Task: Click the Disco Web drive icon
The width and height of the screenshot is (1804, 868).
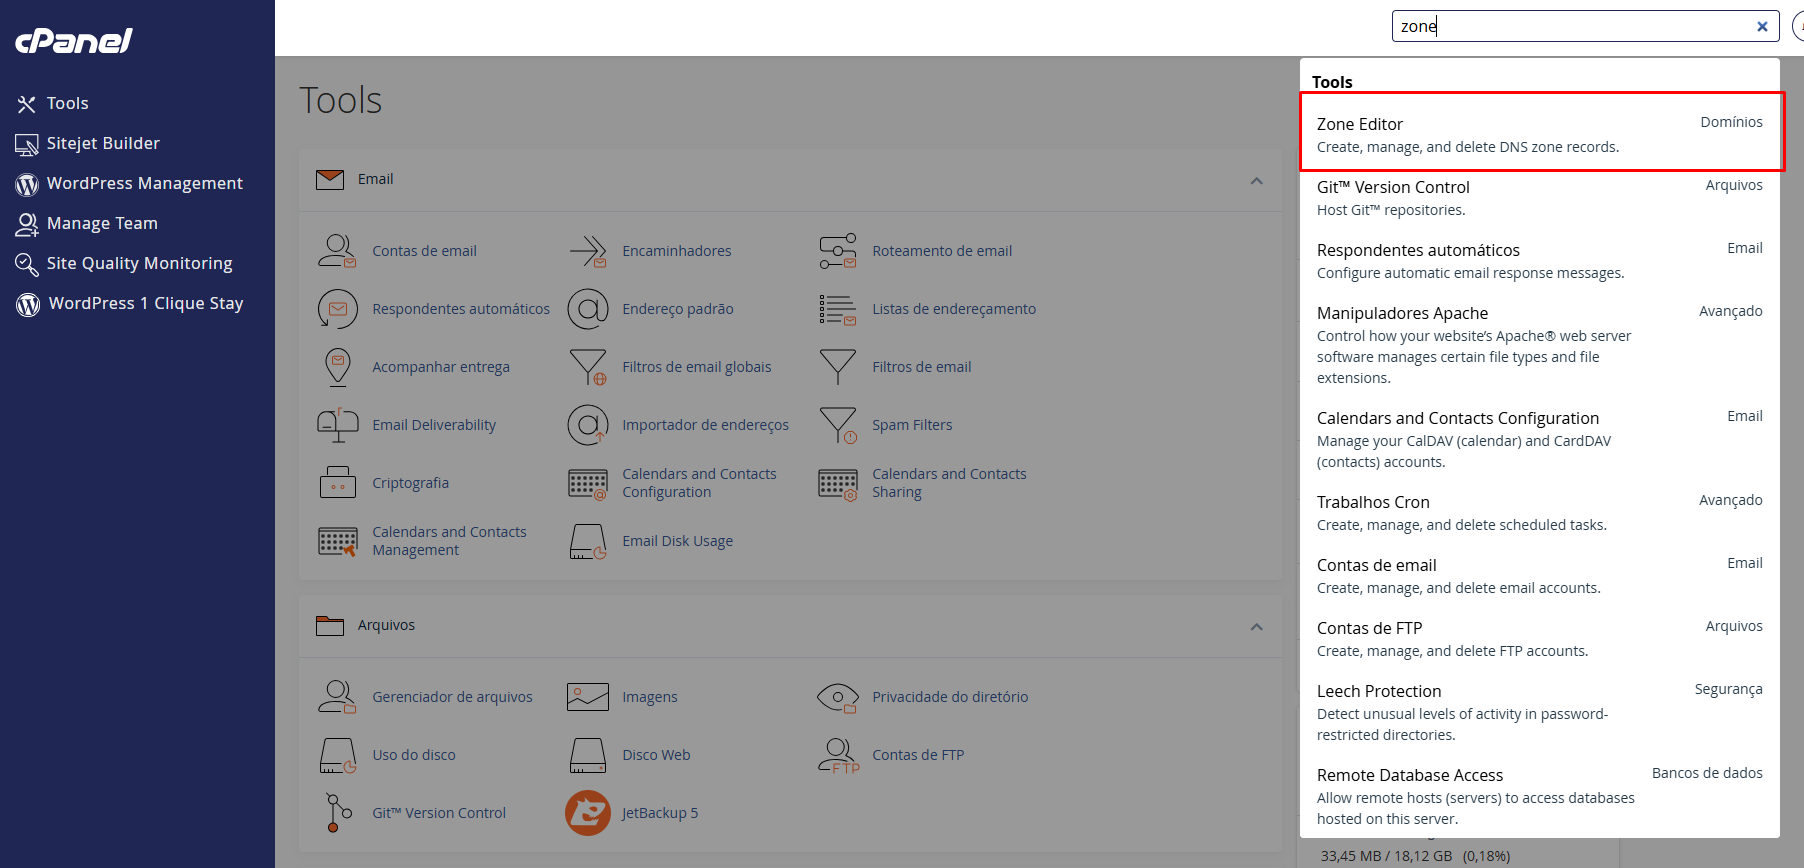Action: point(587,755)
